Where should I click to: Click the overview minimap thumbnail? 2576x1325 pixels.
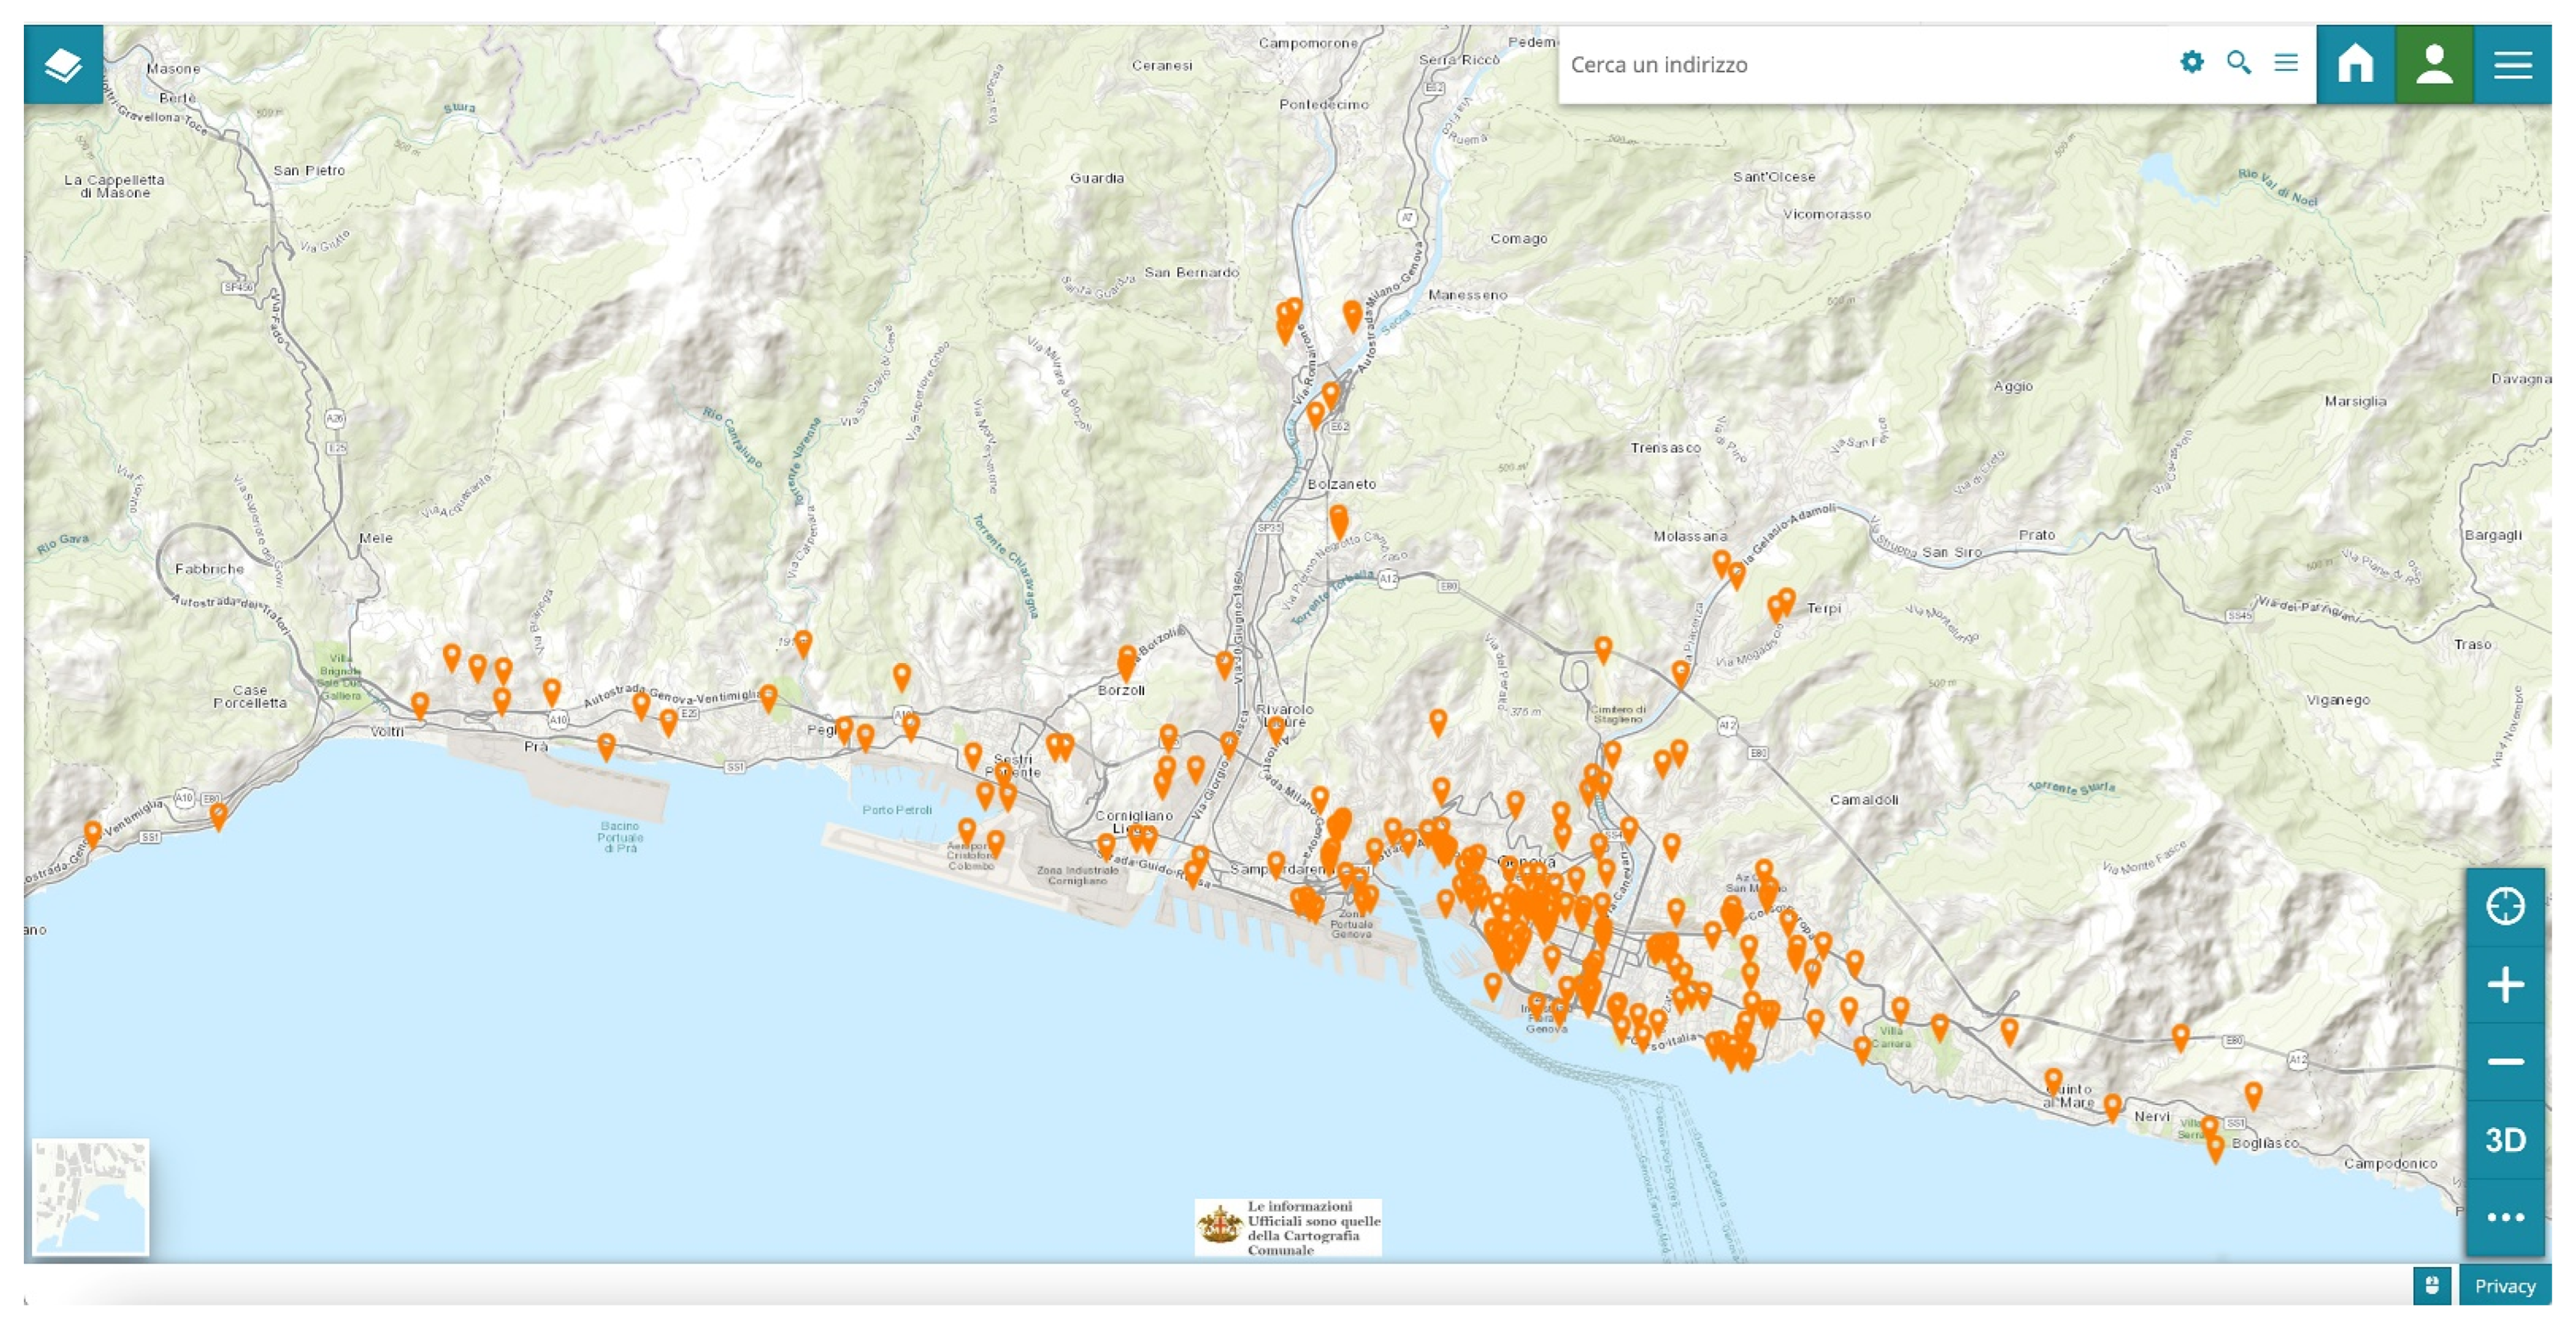(91, 1196)
